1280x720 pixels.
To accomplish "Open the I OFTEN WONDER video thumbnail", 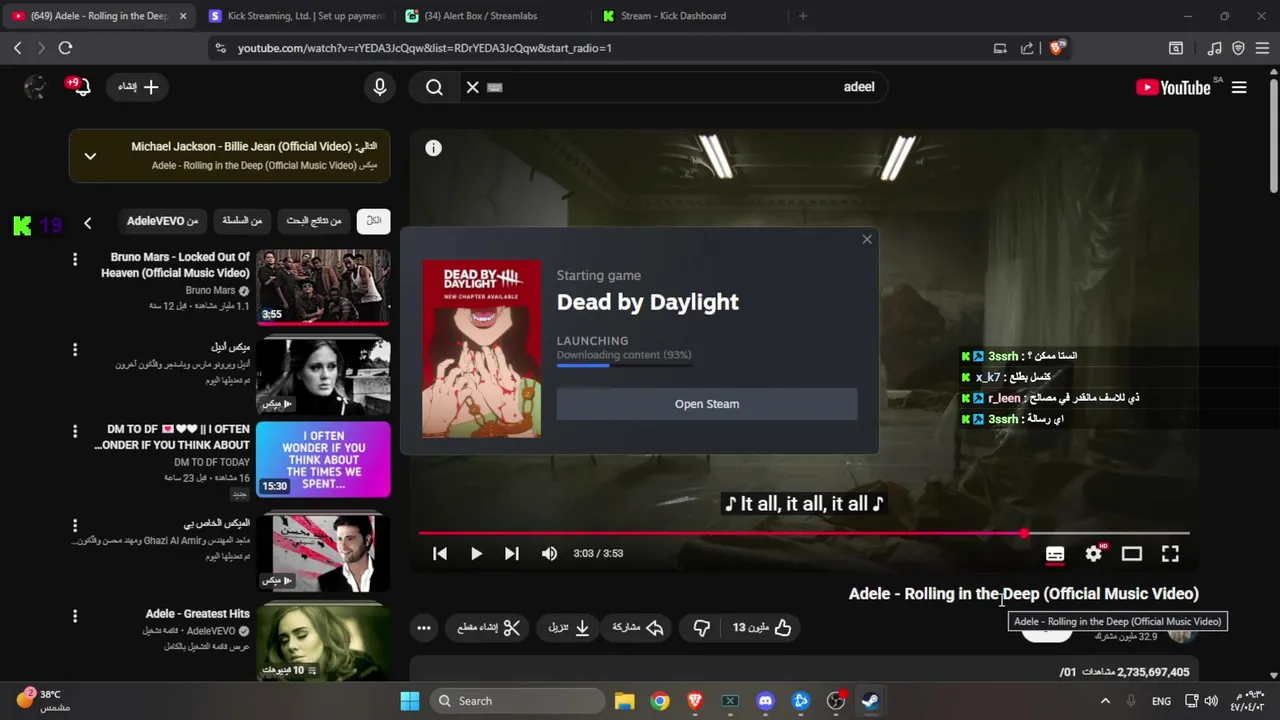I will click(x=323, y=459).
